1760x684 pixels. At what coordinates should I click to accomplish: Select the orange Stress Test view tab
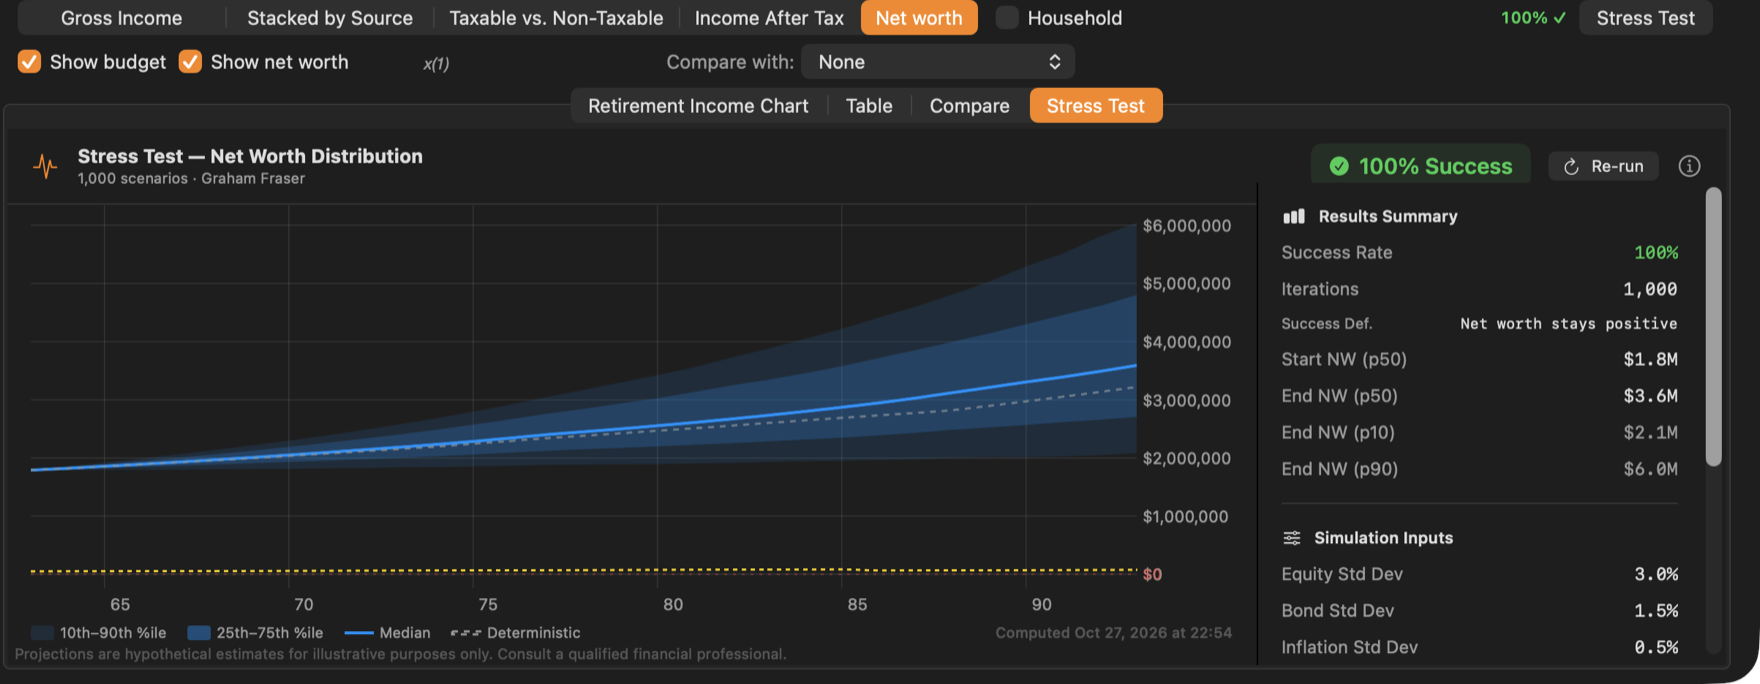click(1096, 106)
